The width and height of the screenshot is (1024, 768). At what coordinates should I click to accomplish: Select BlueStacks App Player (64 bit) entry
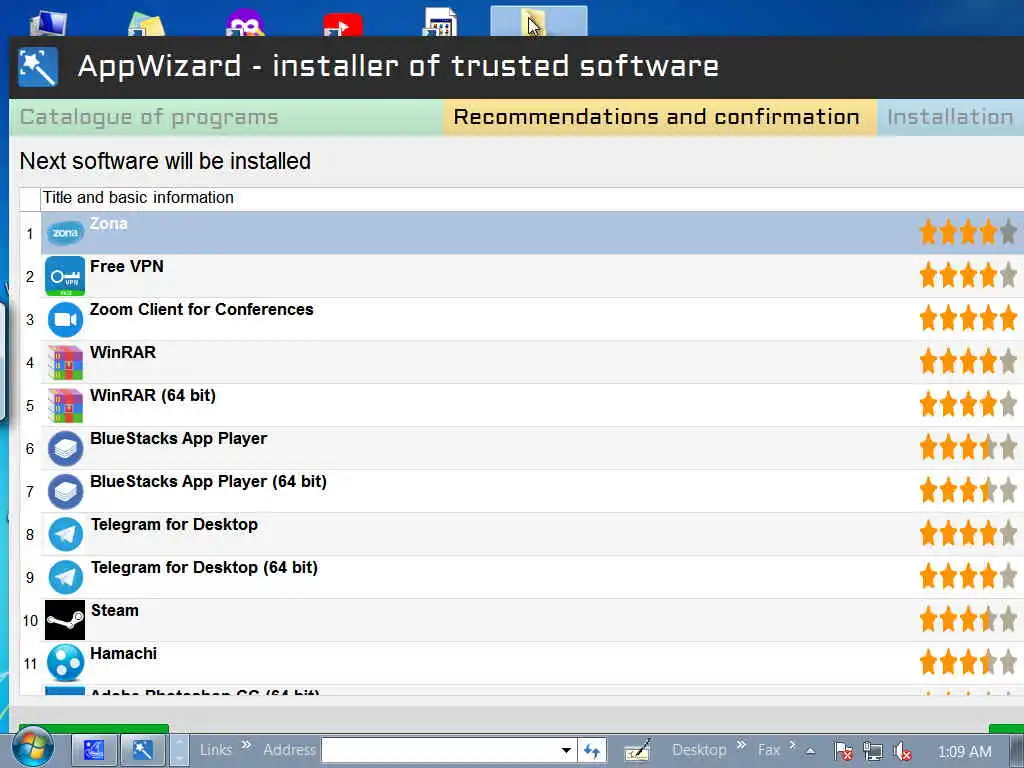[x=208, y=482]
